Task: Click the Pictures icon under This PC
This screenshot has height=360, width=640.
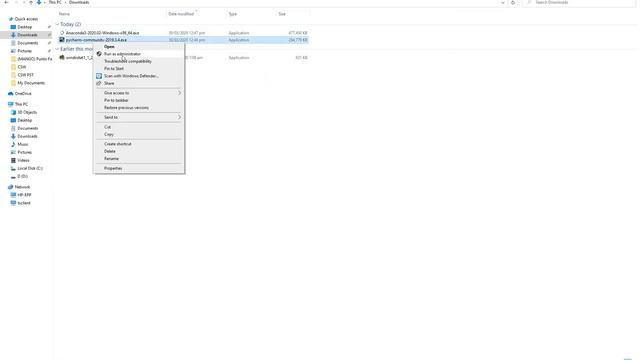Action: [x=13, y=152]
